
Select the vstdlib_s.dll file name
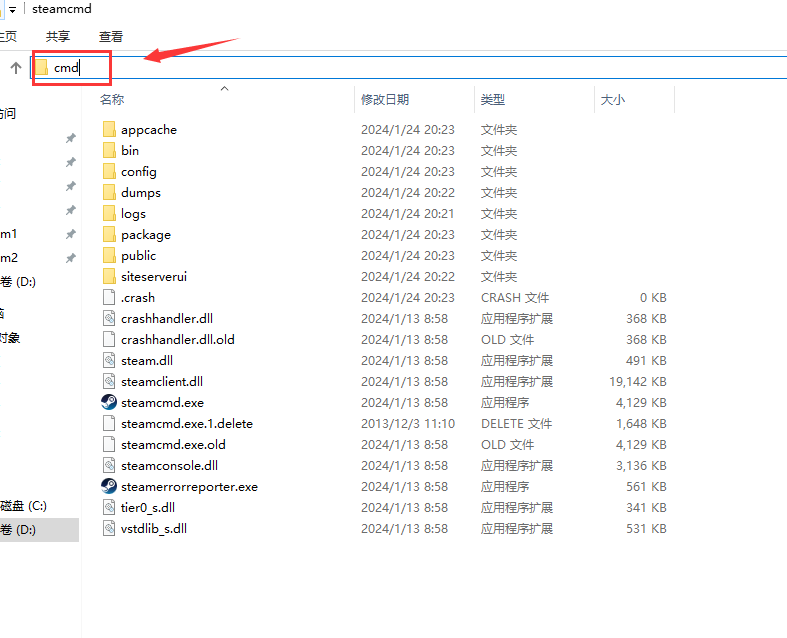[154, 529]
